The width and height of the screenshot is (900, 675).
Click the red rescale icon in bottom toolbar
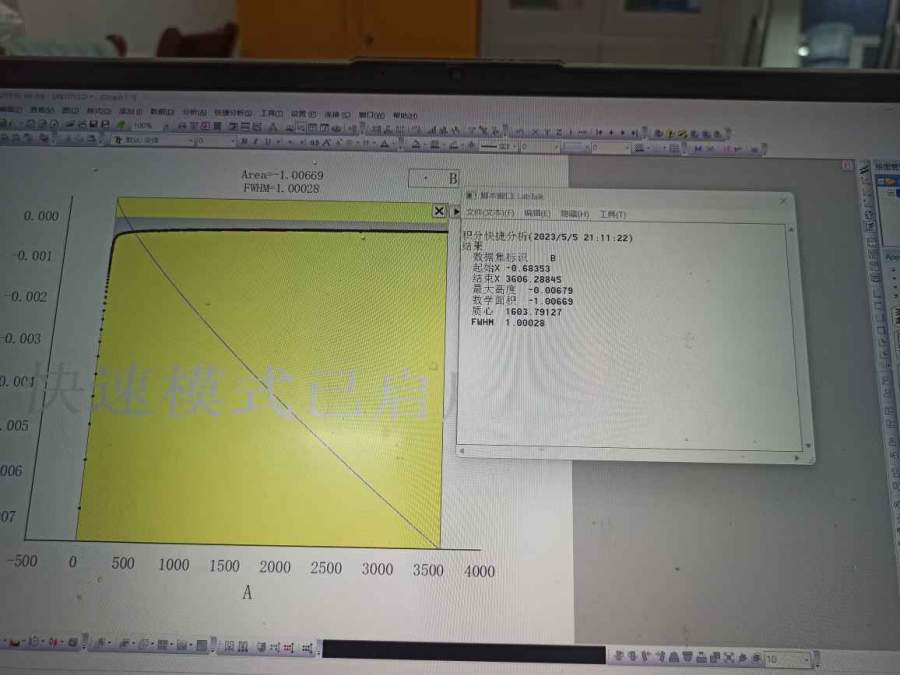point(288,648)
